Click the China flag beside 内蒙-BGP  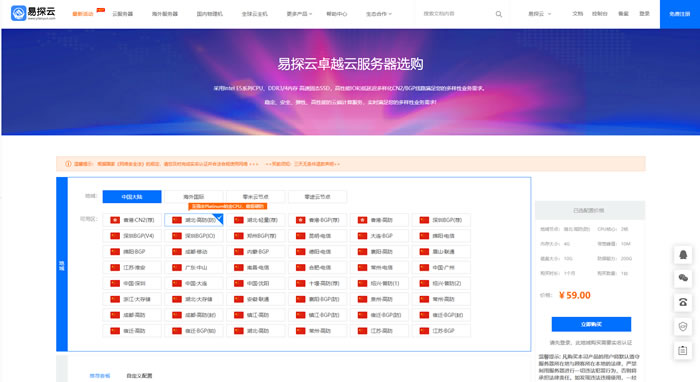[x=239, y=252]
